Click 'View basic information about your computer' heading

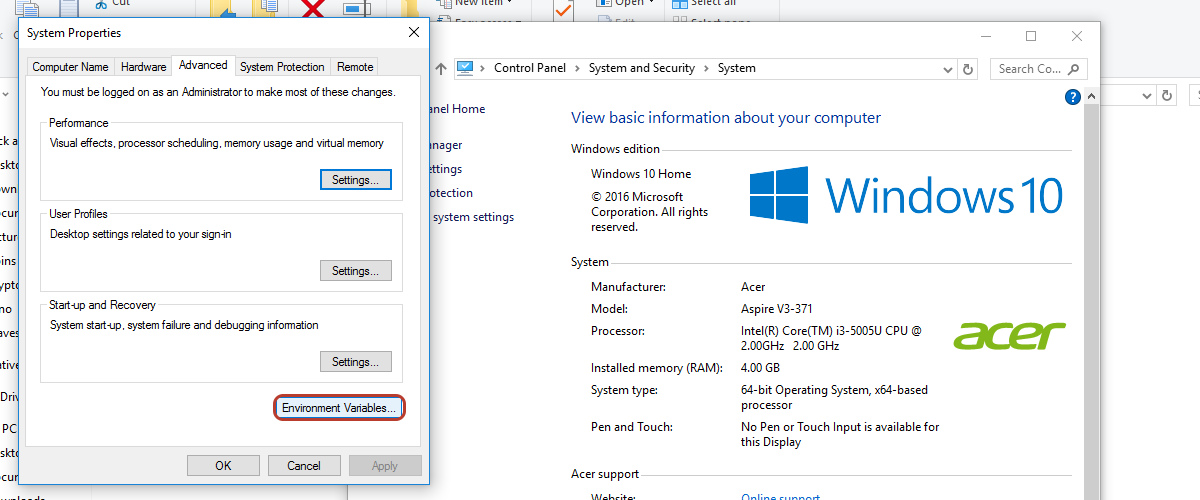click(x=726, y=118)
